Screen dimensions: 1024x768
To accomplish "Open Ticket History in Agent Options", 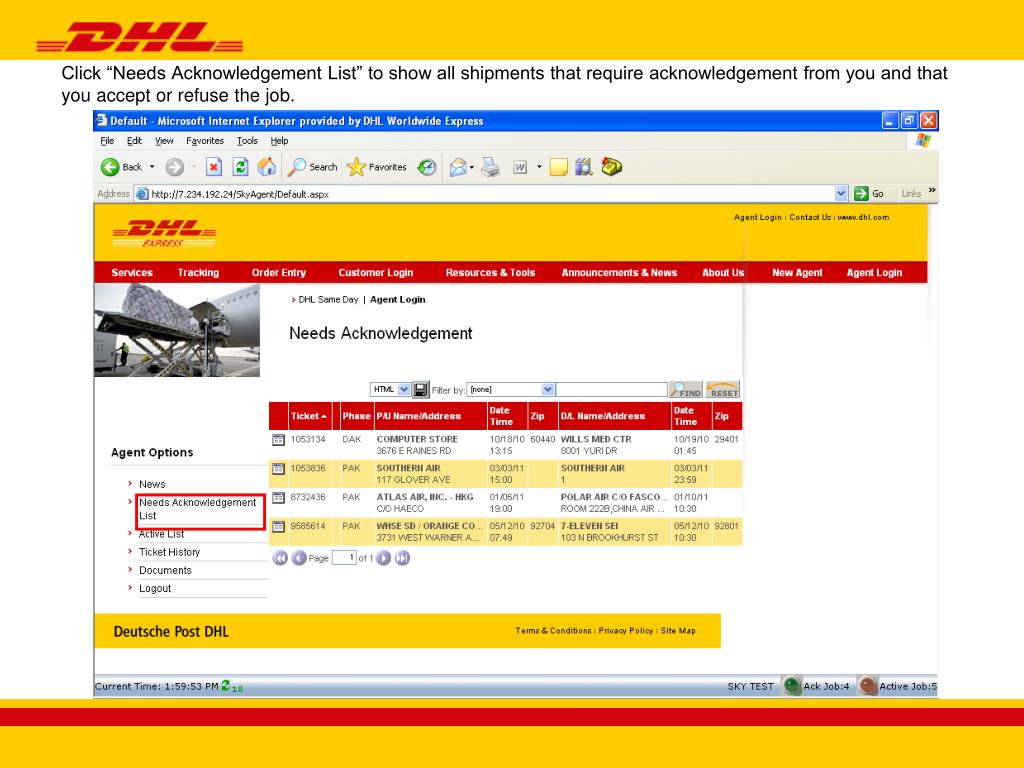I will pyautogui.click(x=169, y=552).
